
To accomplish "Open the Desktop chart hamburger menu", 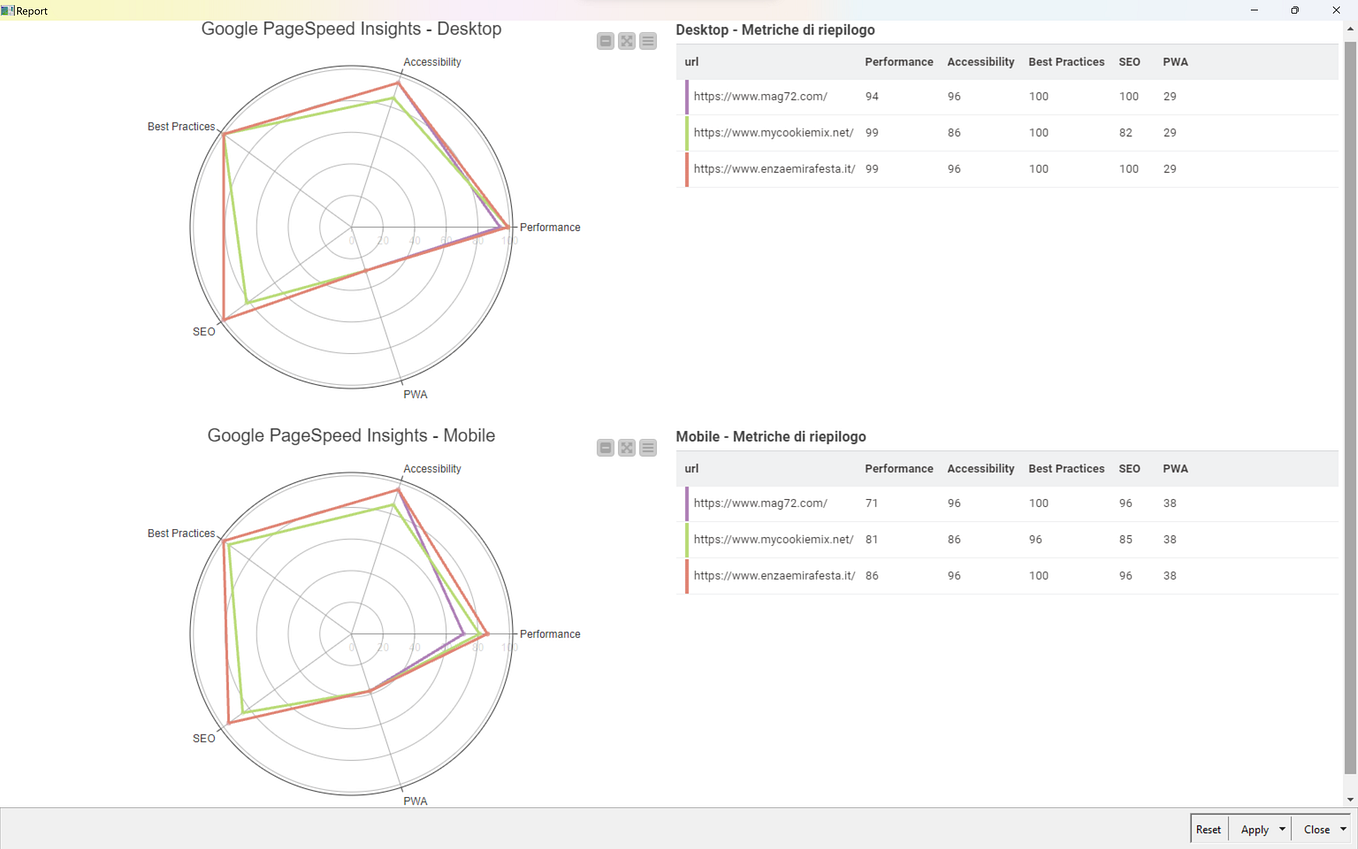I will (647, 41).
